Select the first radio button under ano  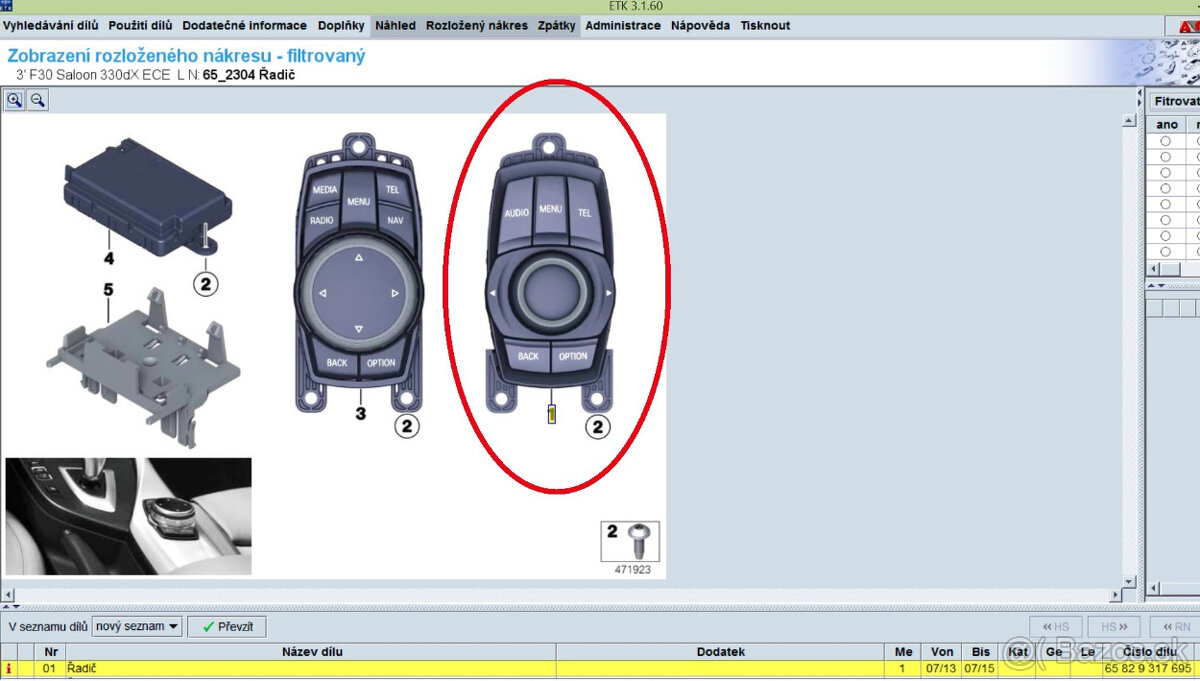click(x=1165, y=141)
